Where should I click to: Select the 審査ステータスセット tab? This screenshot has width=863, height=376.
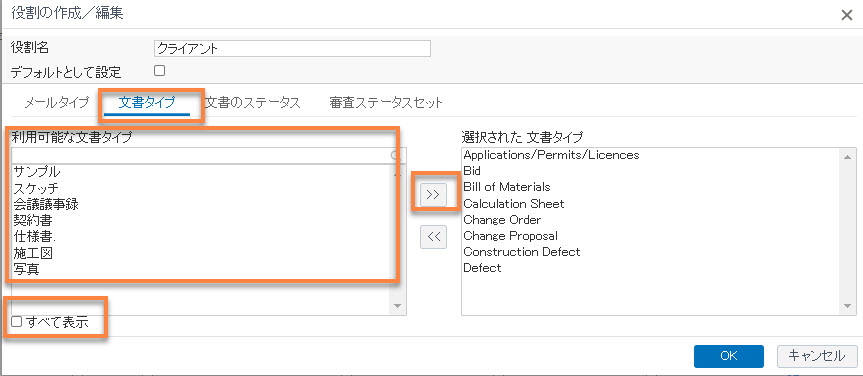click(386, 103)
